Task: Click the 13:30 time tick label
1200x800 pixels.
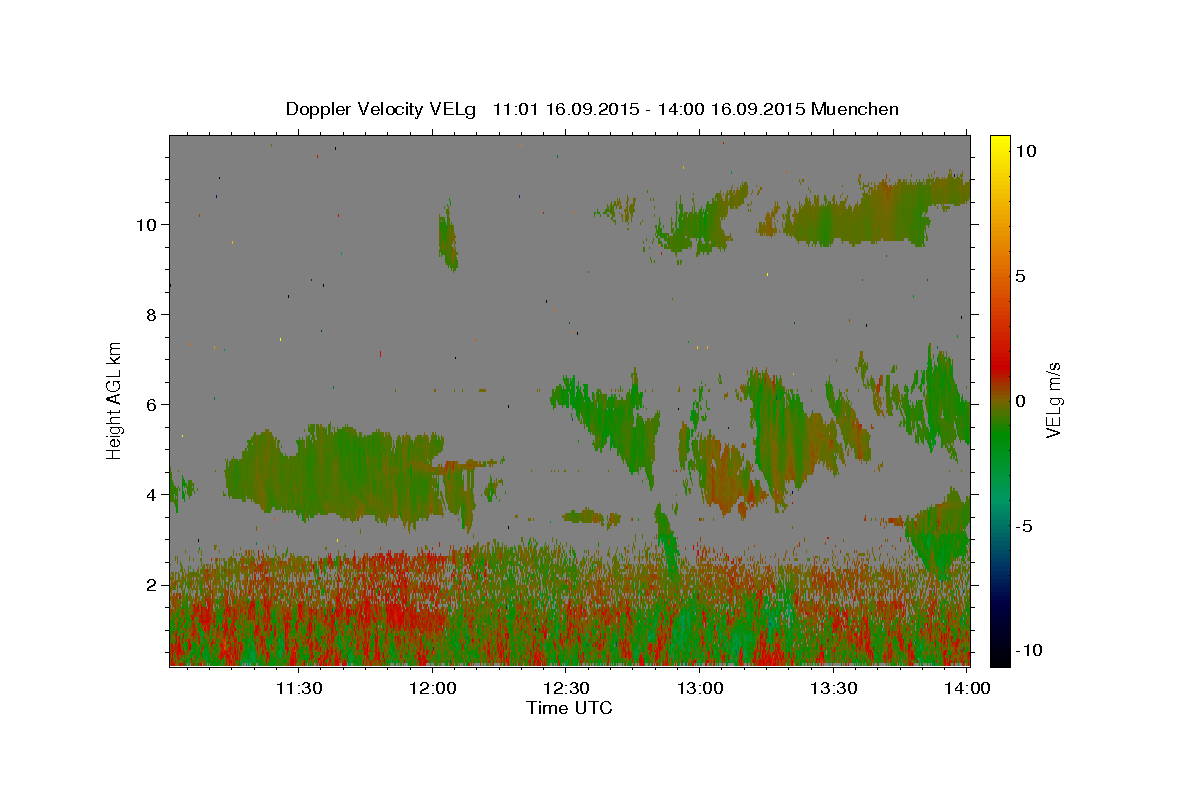Action: pyautogui.click(x=834, y=688)
